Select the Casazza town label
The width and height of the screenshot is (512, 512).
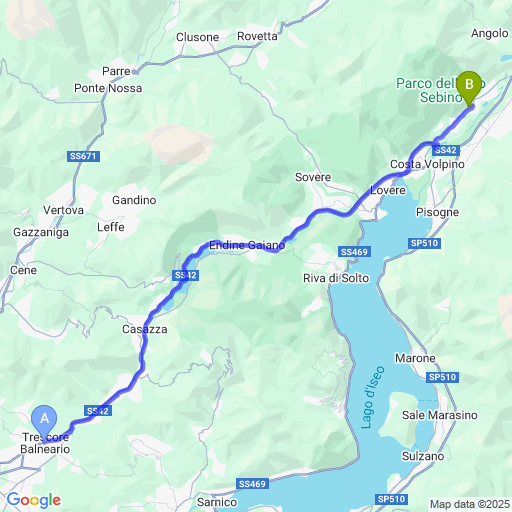point(145,329)
